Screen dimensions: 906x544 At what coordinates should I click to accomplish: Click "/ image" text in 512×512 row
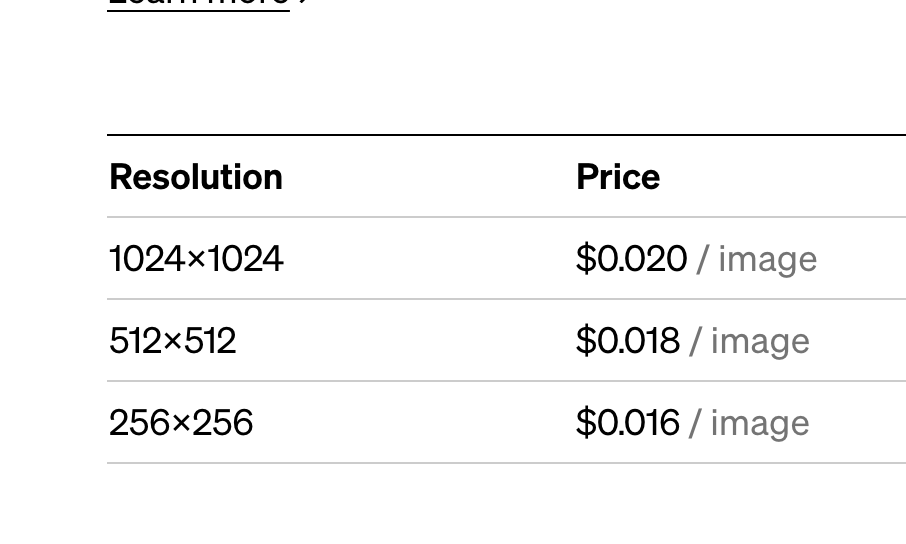pos(749,342)
